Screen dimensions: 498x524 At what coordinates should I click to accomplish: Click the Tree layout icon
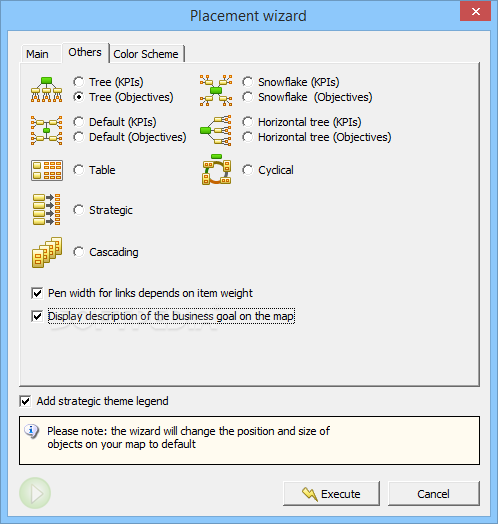click(x=46, y=90)
